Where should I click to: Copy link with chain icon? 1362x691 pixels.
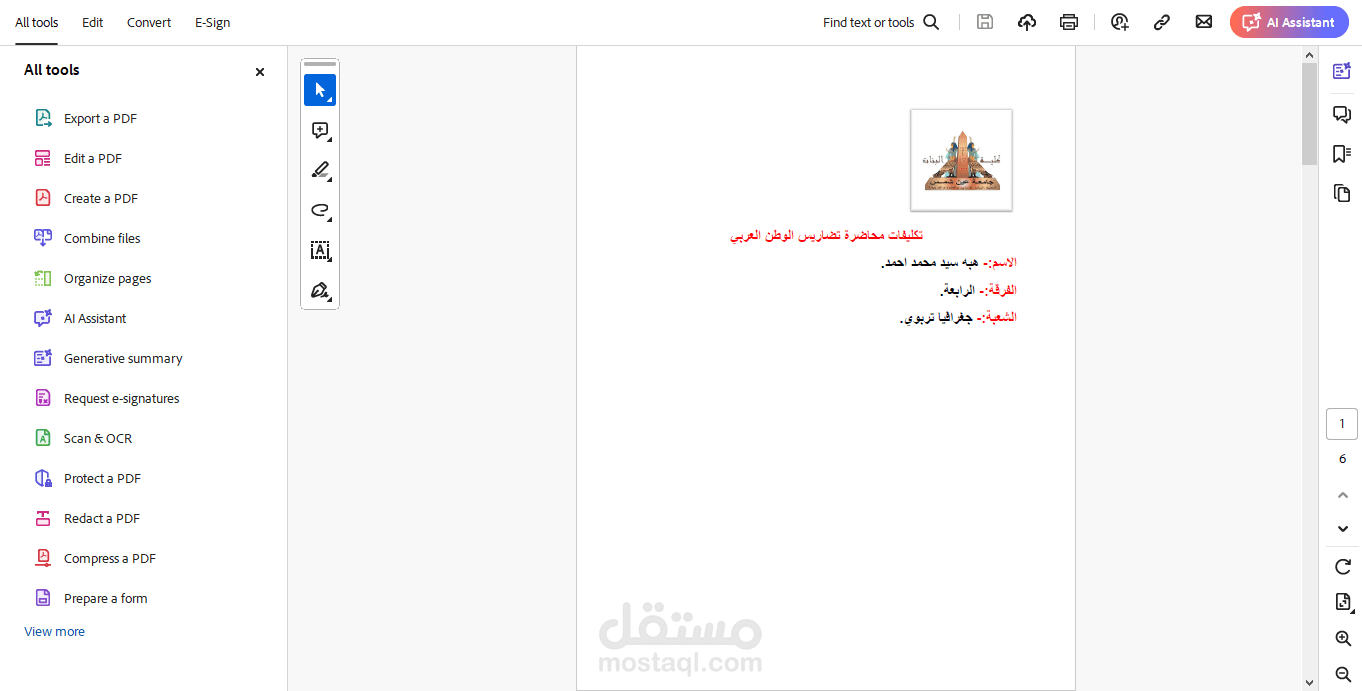(x=1162, y=22)
